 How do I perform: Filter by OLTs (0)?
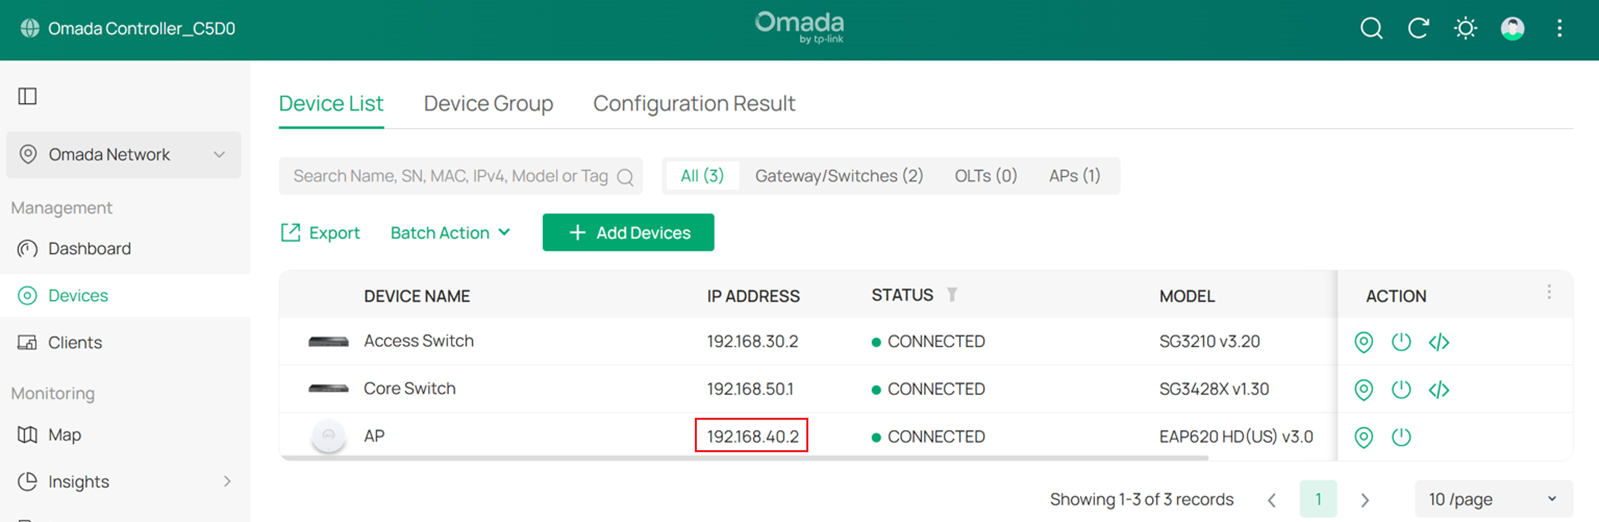pos(986,176)
